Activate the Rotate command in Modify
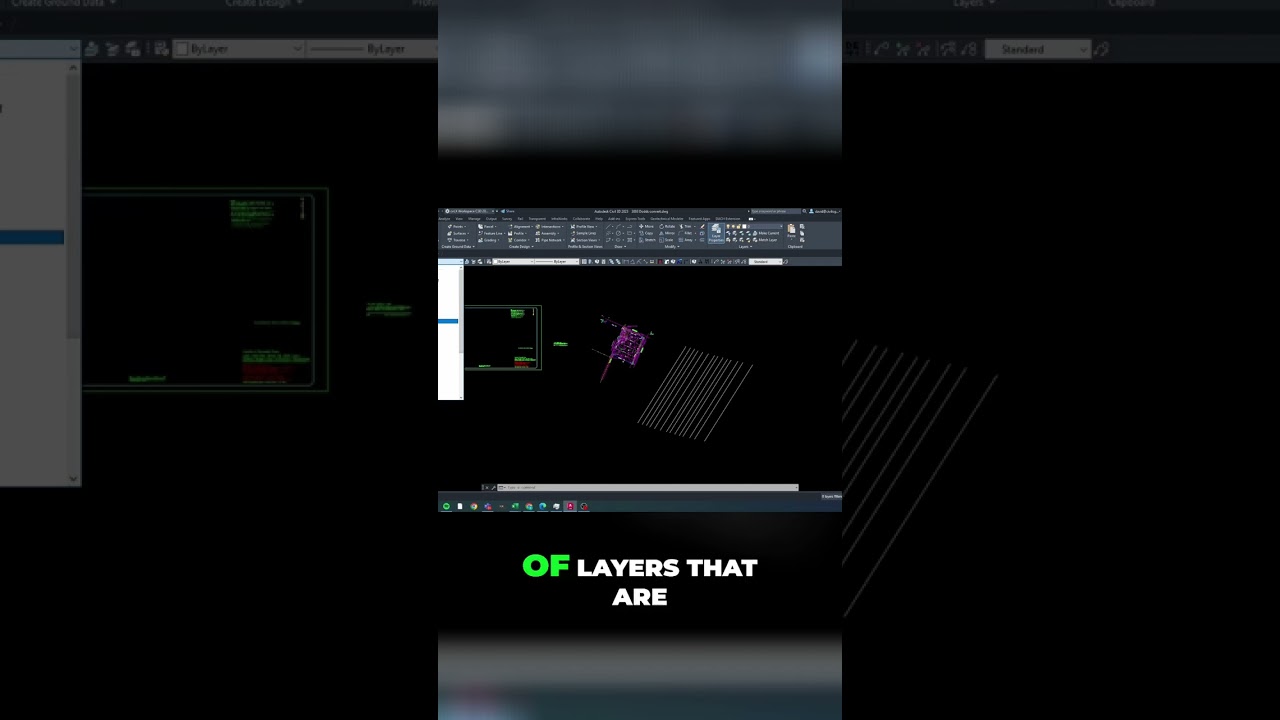Viewport: 1280px width, 720px height. tap(668, 226)
